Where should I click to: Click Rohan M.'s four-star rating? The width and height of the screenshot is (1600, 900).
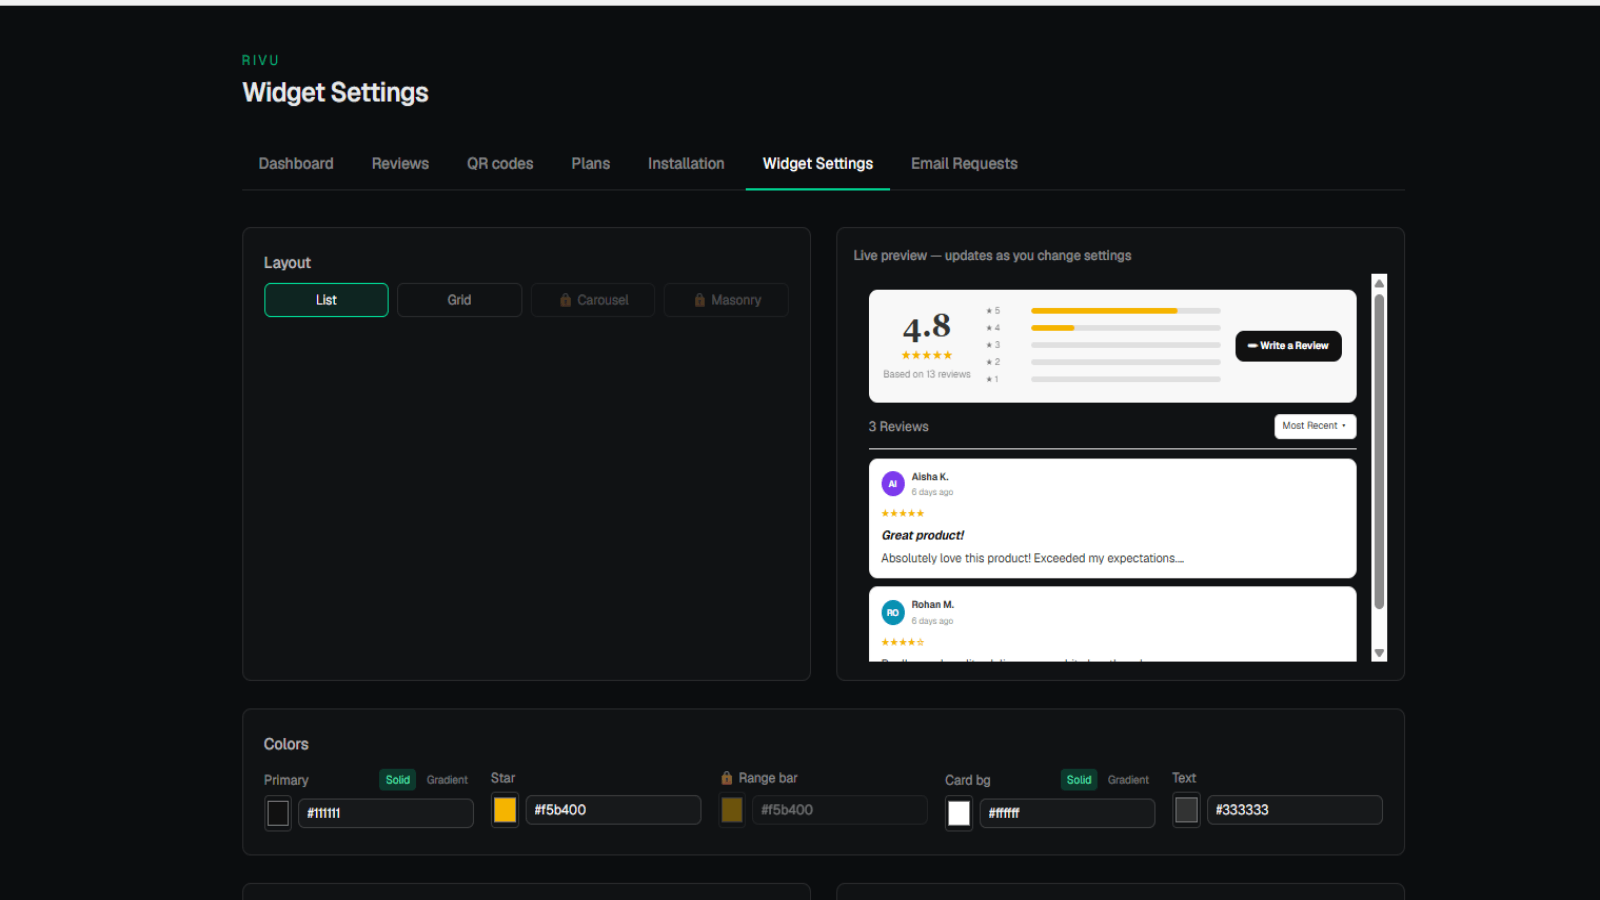(903, 642)
